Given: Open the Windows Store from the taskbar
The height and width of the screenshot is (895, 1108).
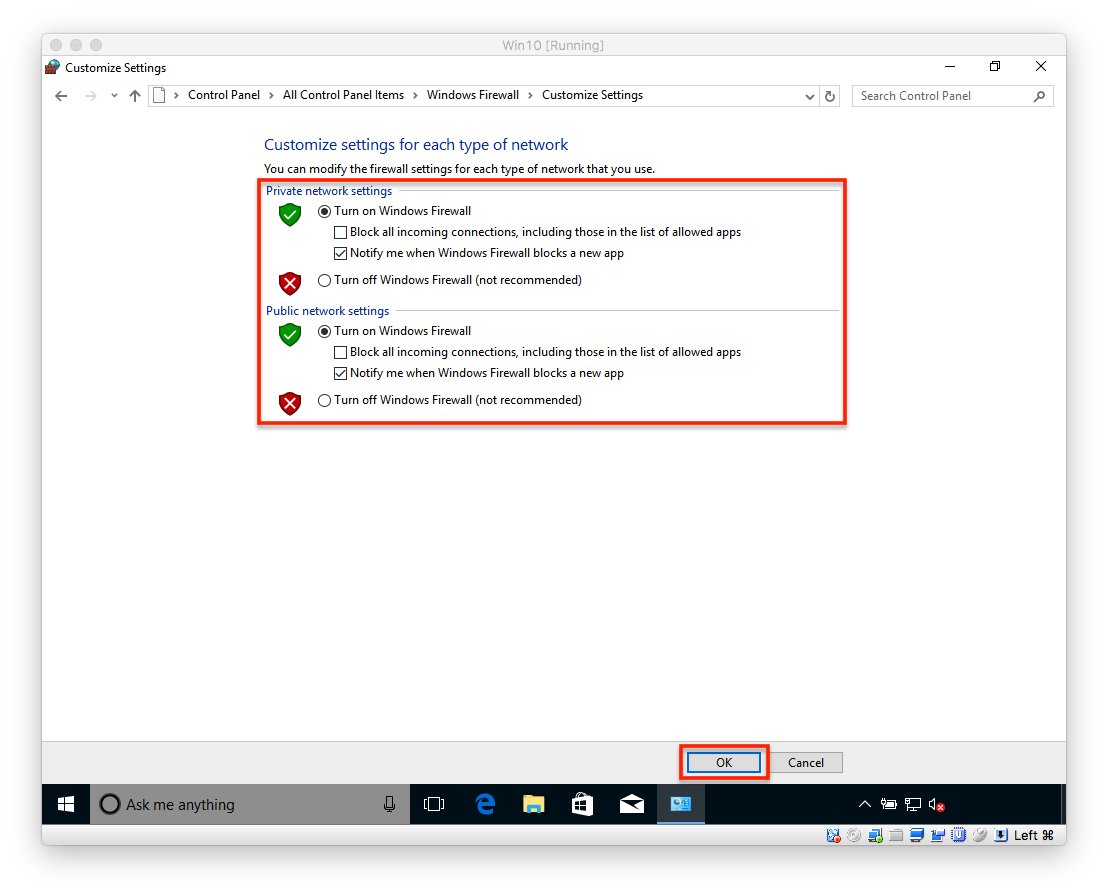Looking at the screenshot, I should pos(582,804).
